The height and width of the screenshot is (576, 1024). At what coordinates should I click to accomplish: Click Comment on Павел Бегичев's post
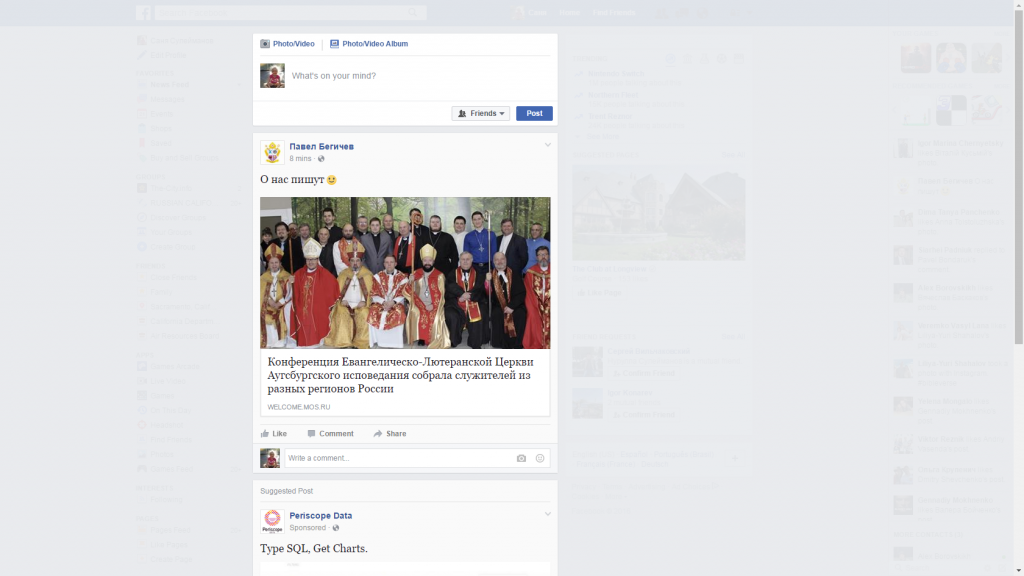click(330, 434)
